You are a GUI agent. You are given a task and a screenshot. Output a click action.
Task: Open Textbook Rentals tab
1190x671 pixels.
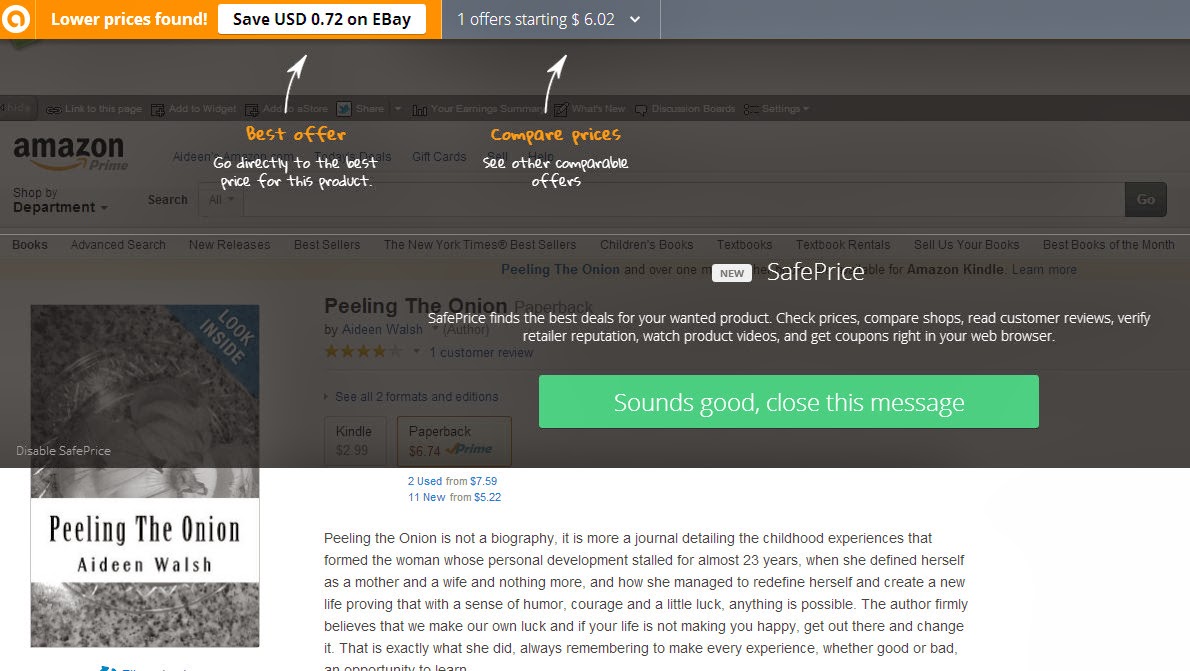[842, 244]
